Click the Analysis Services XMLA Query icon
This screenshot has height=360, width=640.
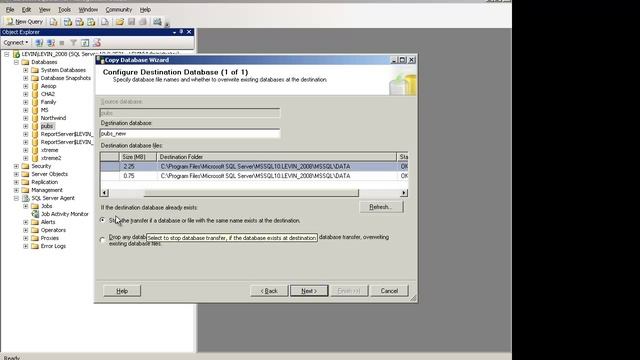point(91,22)
